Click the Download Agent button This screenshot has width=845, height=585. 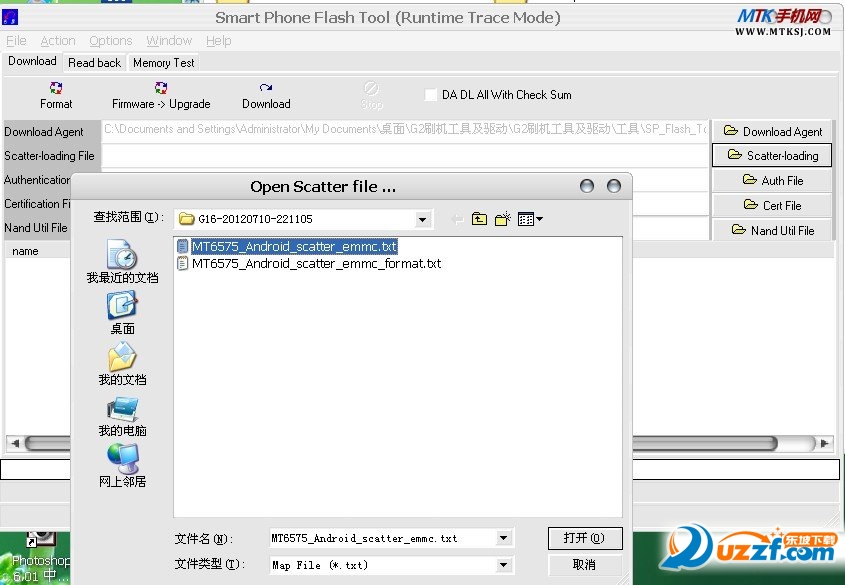pos(772,131)
